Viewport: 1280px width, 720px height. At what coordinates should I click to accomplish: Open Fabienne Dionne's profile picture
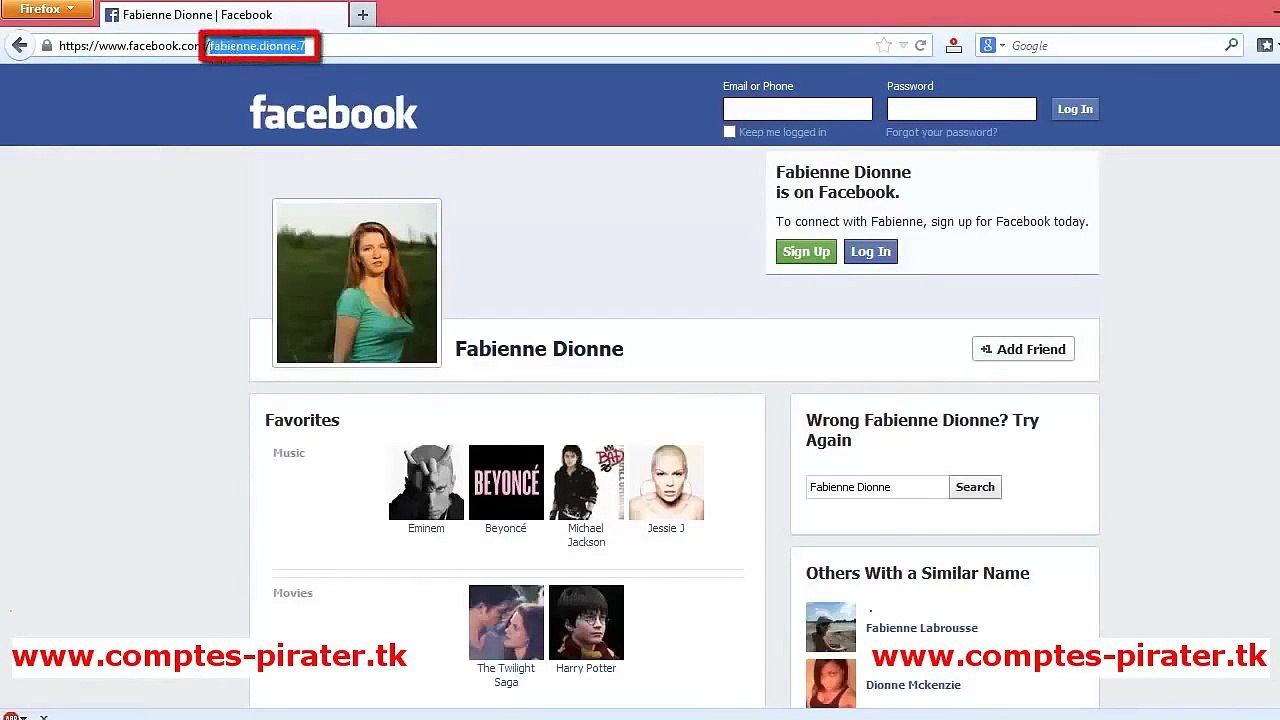click(357, 283)
